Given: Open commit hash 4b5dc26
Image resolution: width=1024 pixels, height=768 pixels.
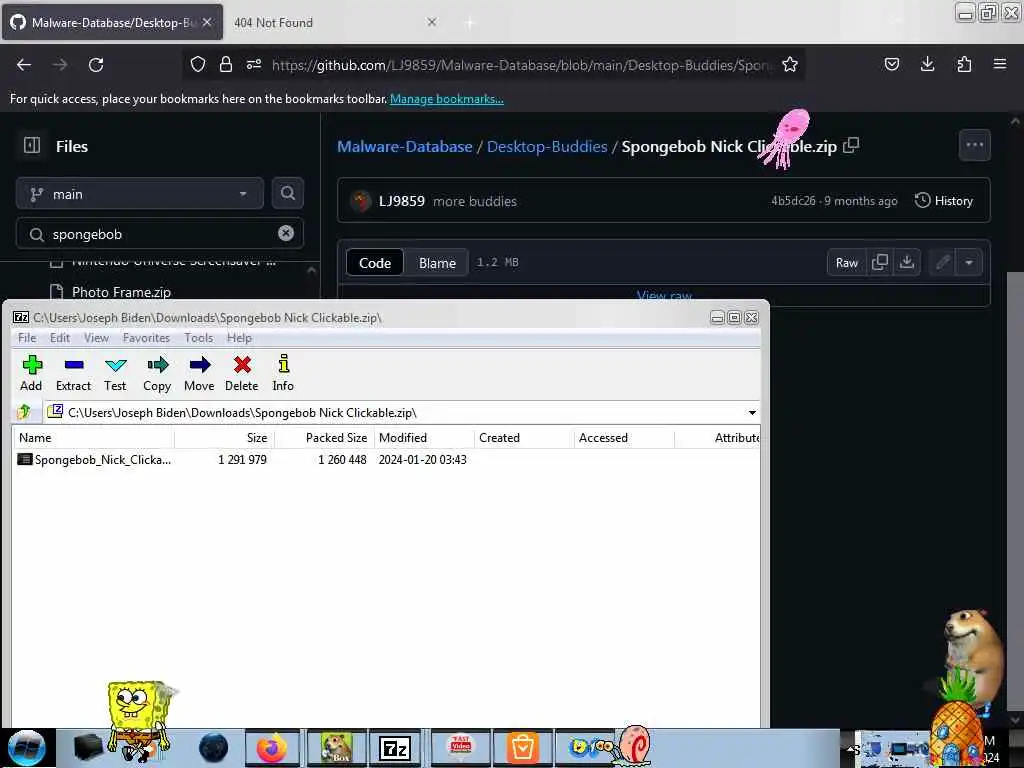Looking at the screenshot, I should pos(793,200).
